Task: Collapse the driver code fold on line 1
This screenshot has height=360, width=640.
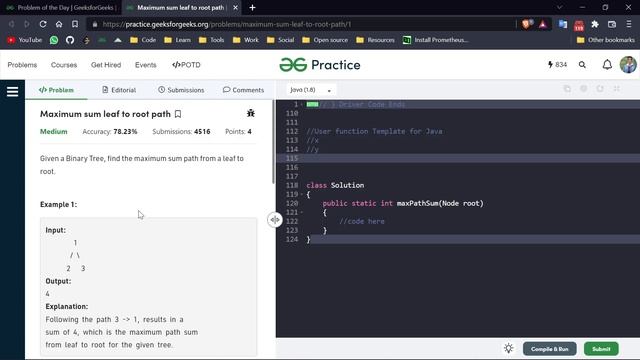Action: (x=302, y=104)
